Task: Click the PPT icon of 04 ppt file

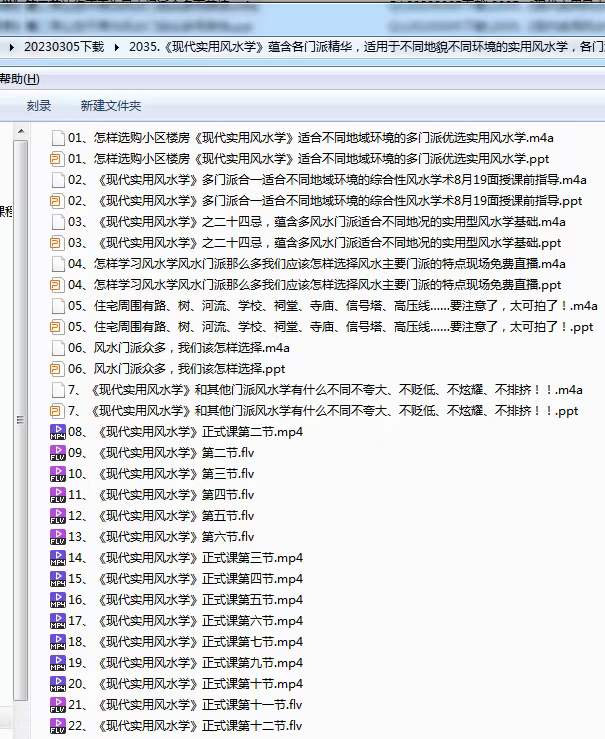Action: 57,285
